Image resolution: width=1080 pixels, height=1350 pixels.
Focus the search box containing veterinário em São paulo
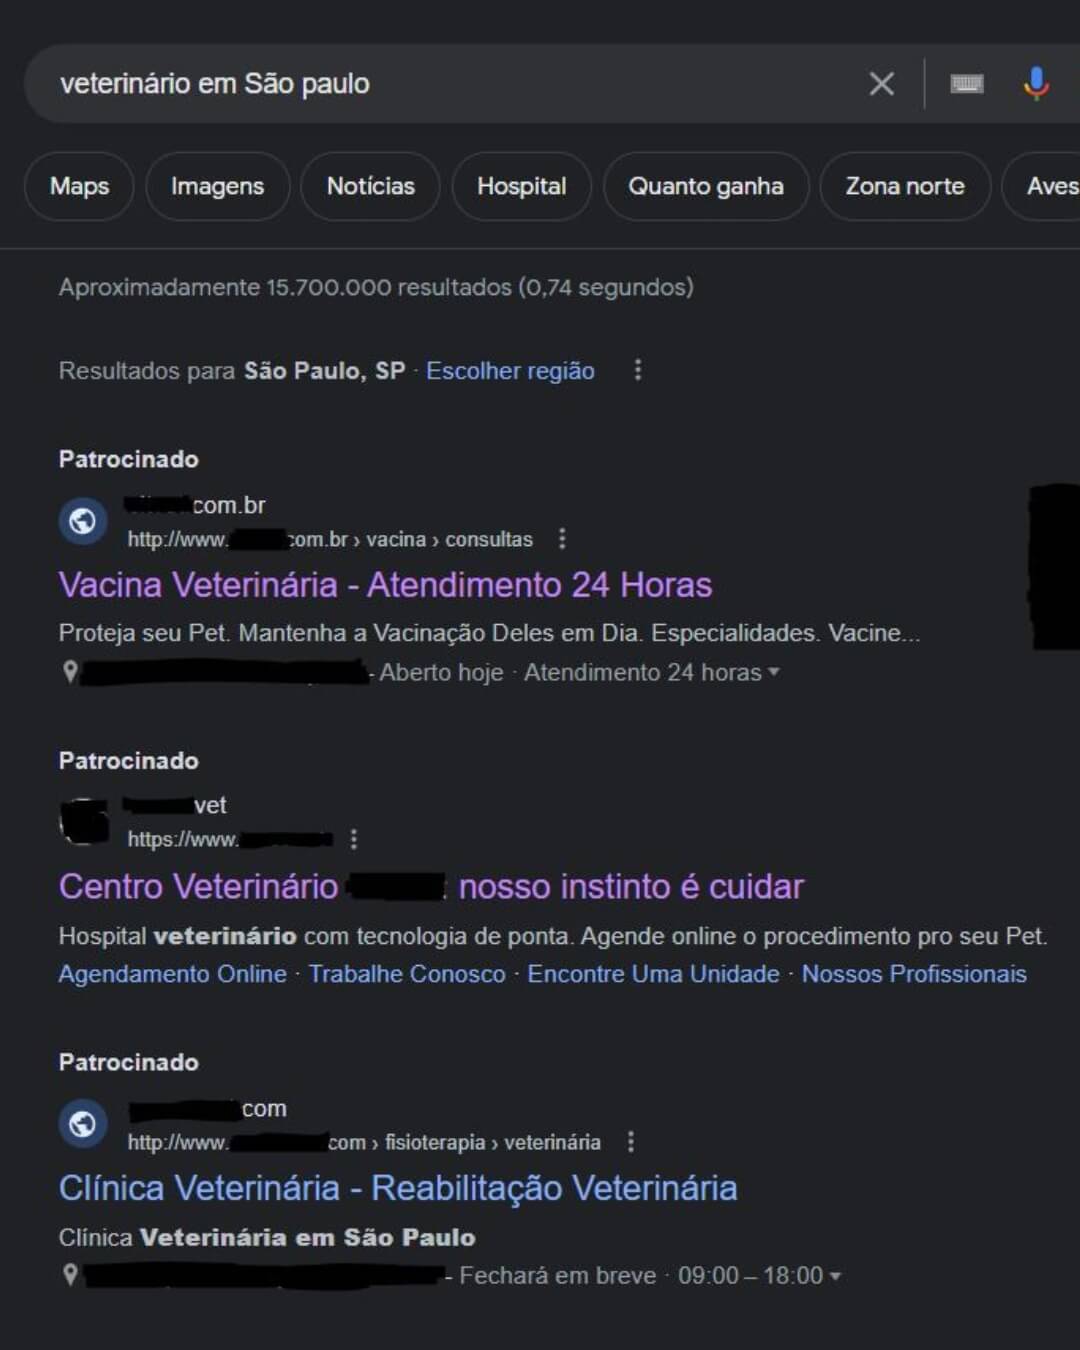click(x=440, y=84)
